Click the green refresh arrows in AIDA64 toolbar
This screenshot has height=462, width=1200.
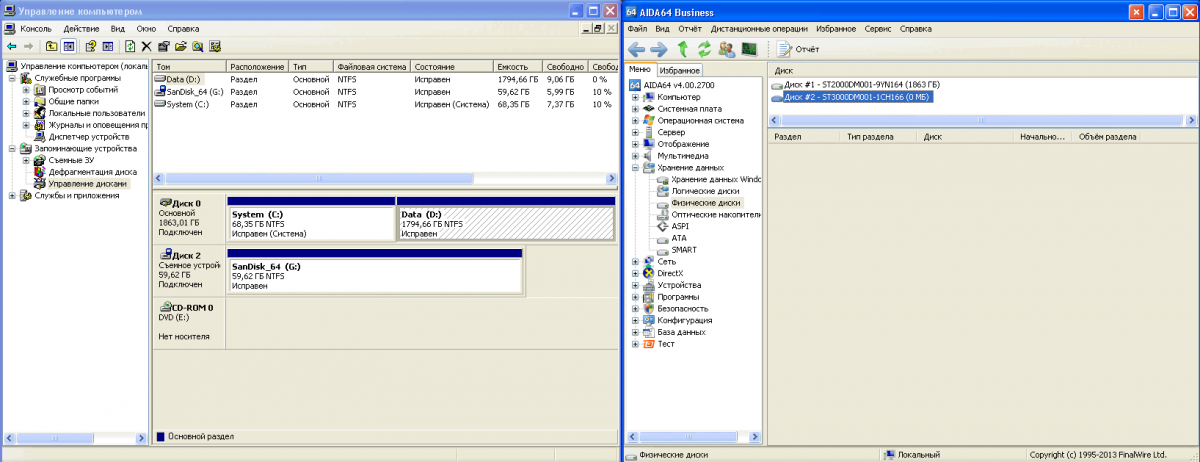tap(704, 49)
